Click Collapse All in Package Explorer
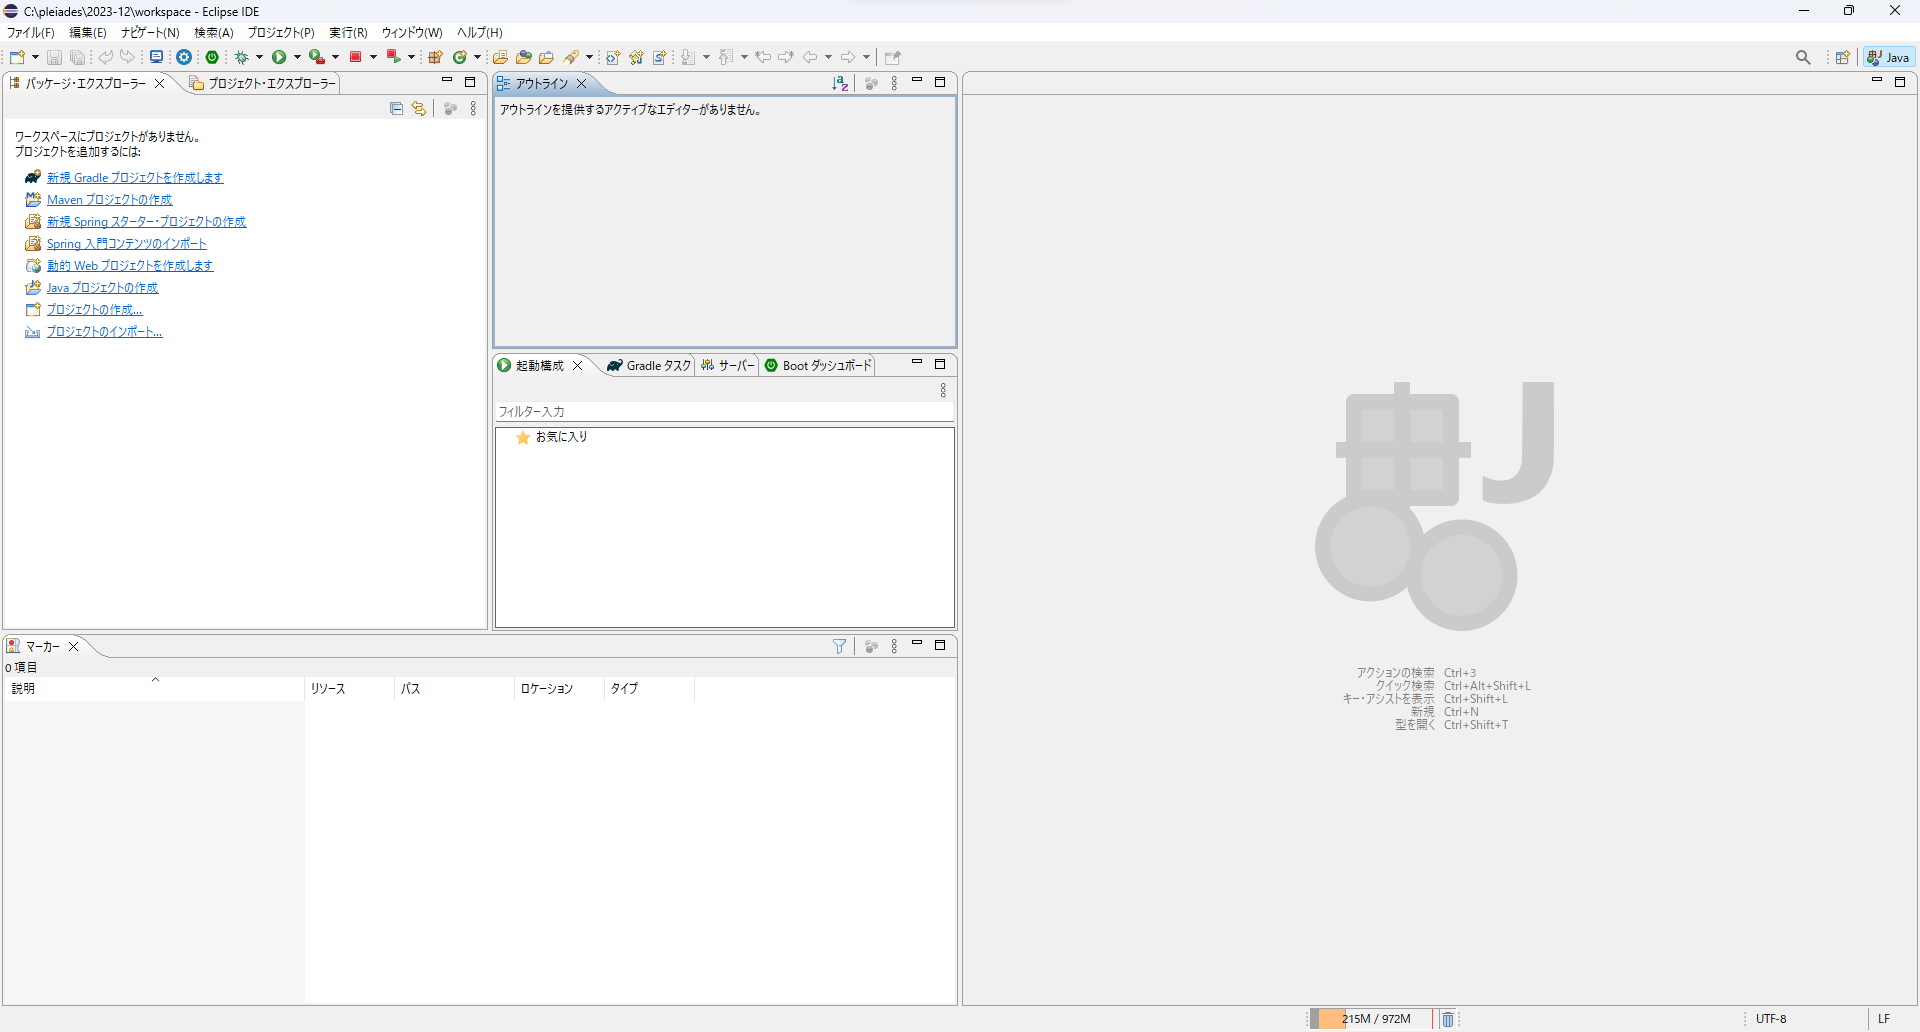This screenshot has width=1920, height=1032. tap(396, 109)
